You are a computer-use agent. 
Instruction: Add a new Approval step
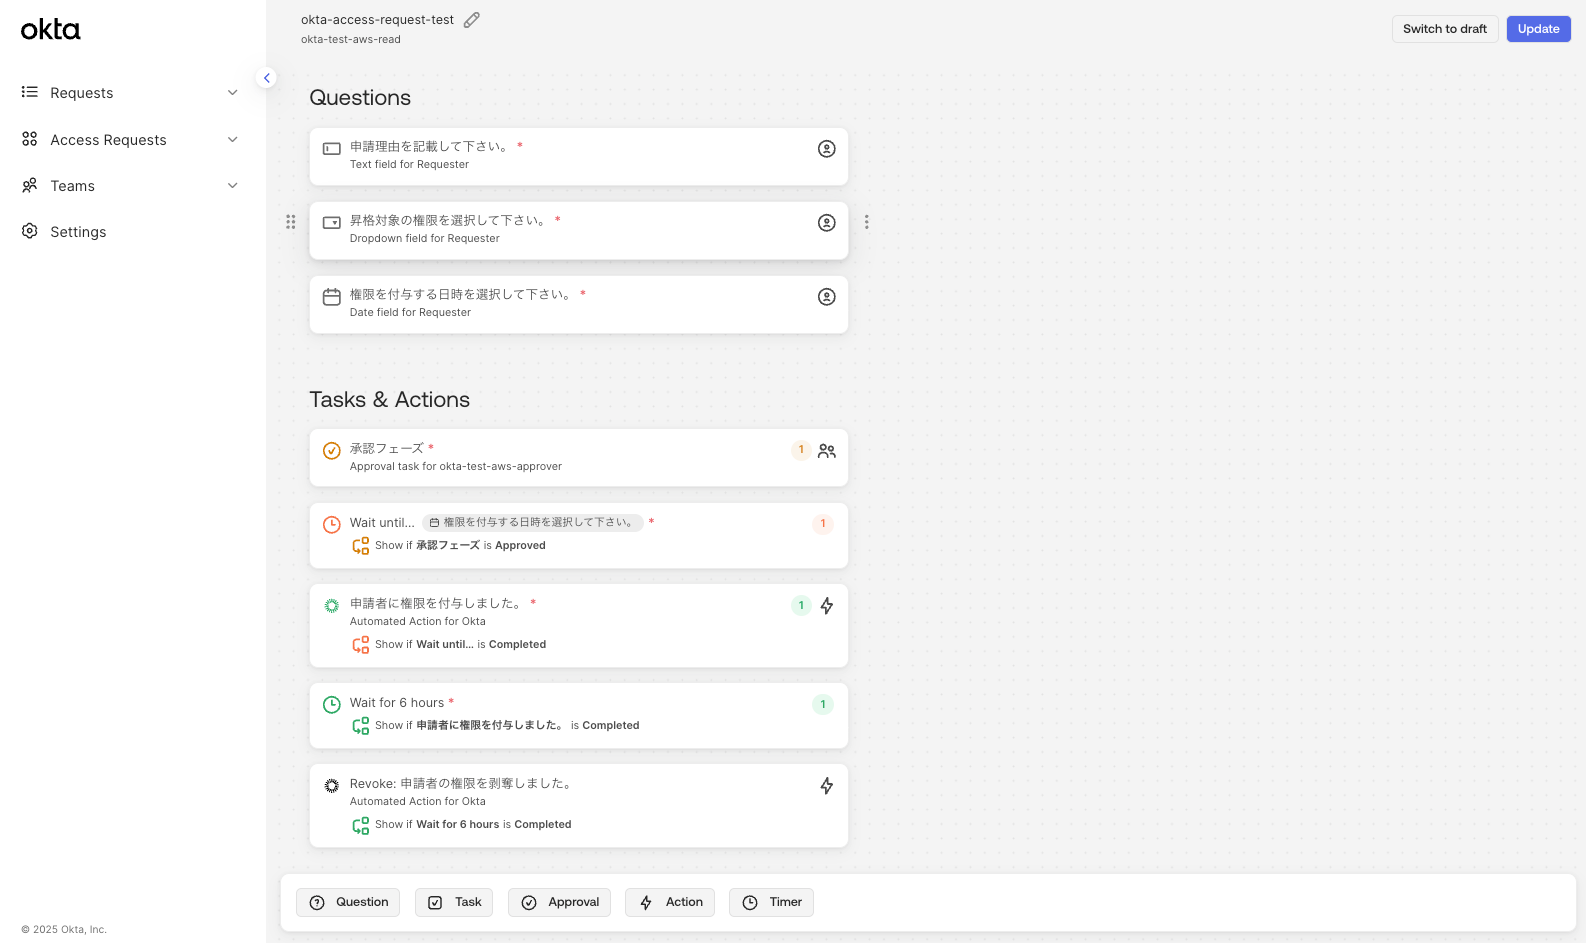(559, 902)
